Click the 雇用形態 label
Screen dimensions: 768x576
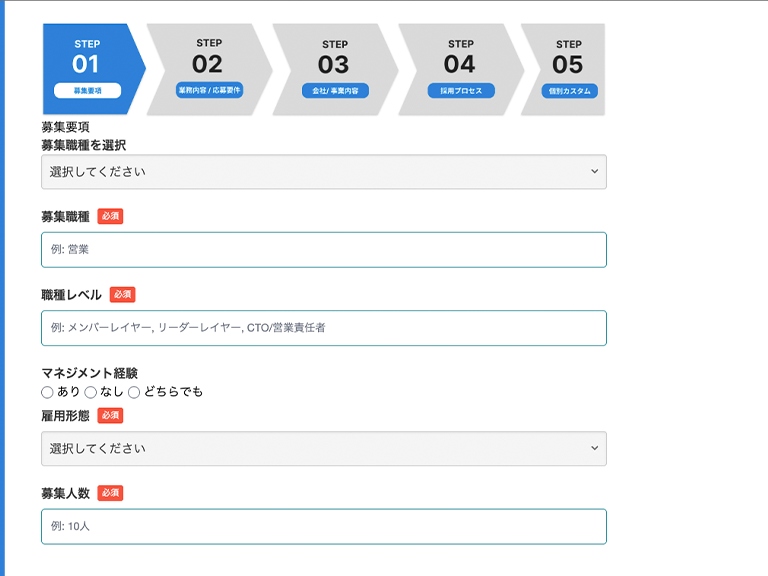(x=66, y=416)
